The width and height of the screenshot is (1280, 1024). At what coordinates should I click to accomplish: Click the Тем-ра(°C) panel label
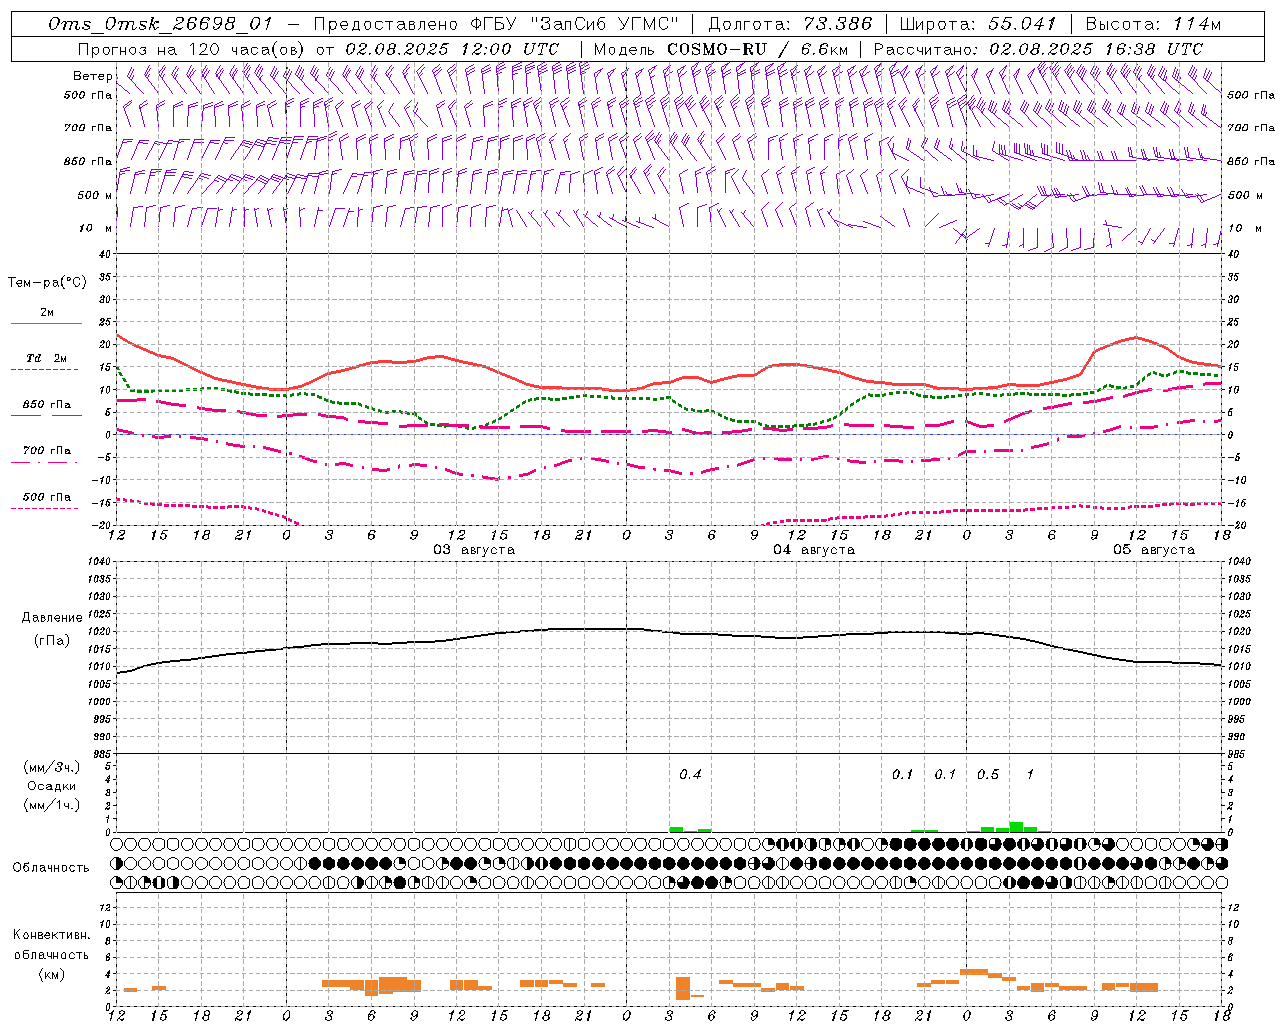coord(47,283)
